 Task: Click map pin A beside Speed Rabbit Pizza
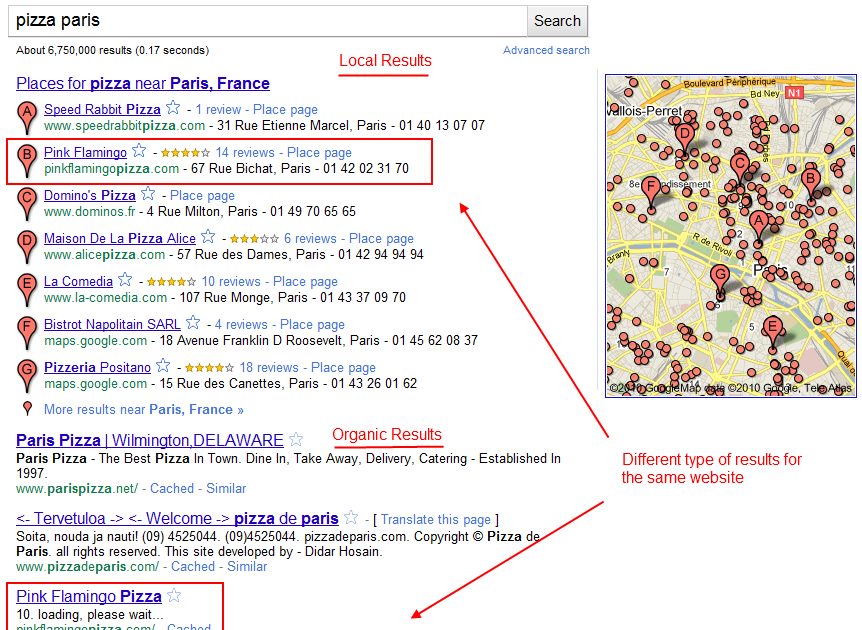coord(26,117)
